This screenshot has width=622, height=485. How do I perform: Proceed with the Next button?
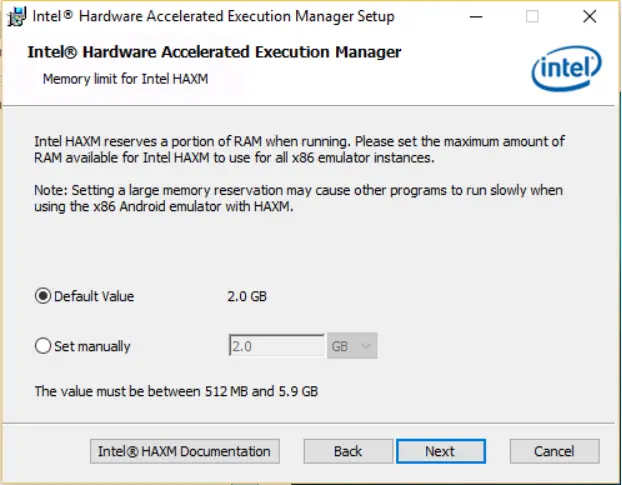pos(441,451)
